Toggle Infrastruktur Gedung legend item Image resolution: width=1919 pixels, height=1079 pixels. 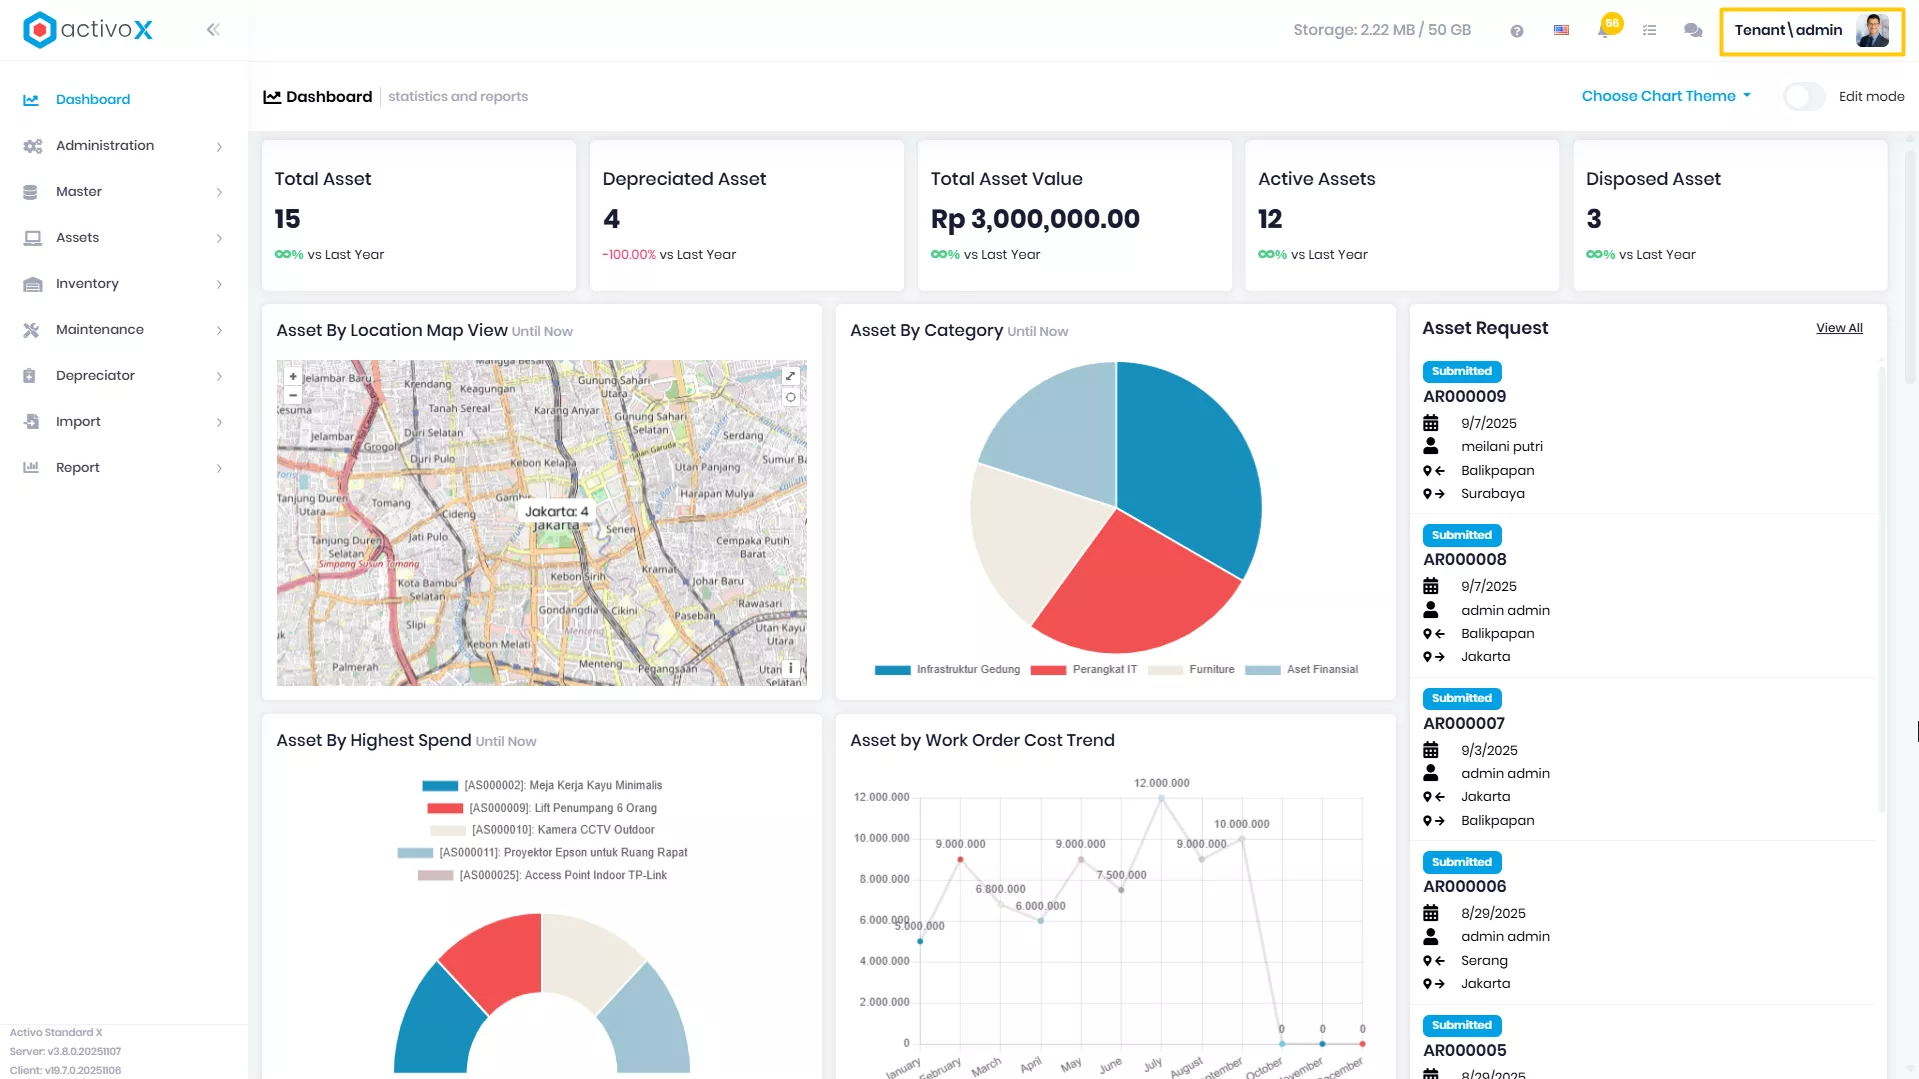(947, 670)
